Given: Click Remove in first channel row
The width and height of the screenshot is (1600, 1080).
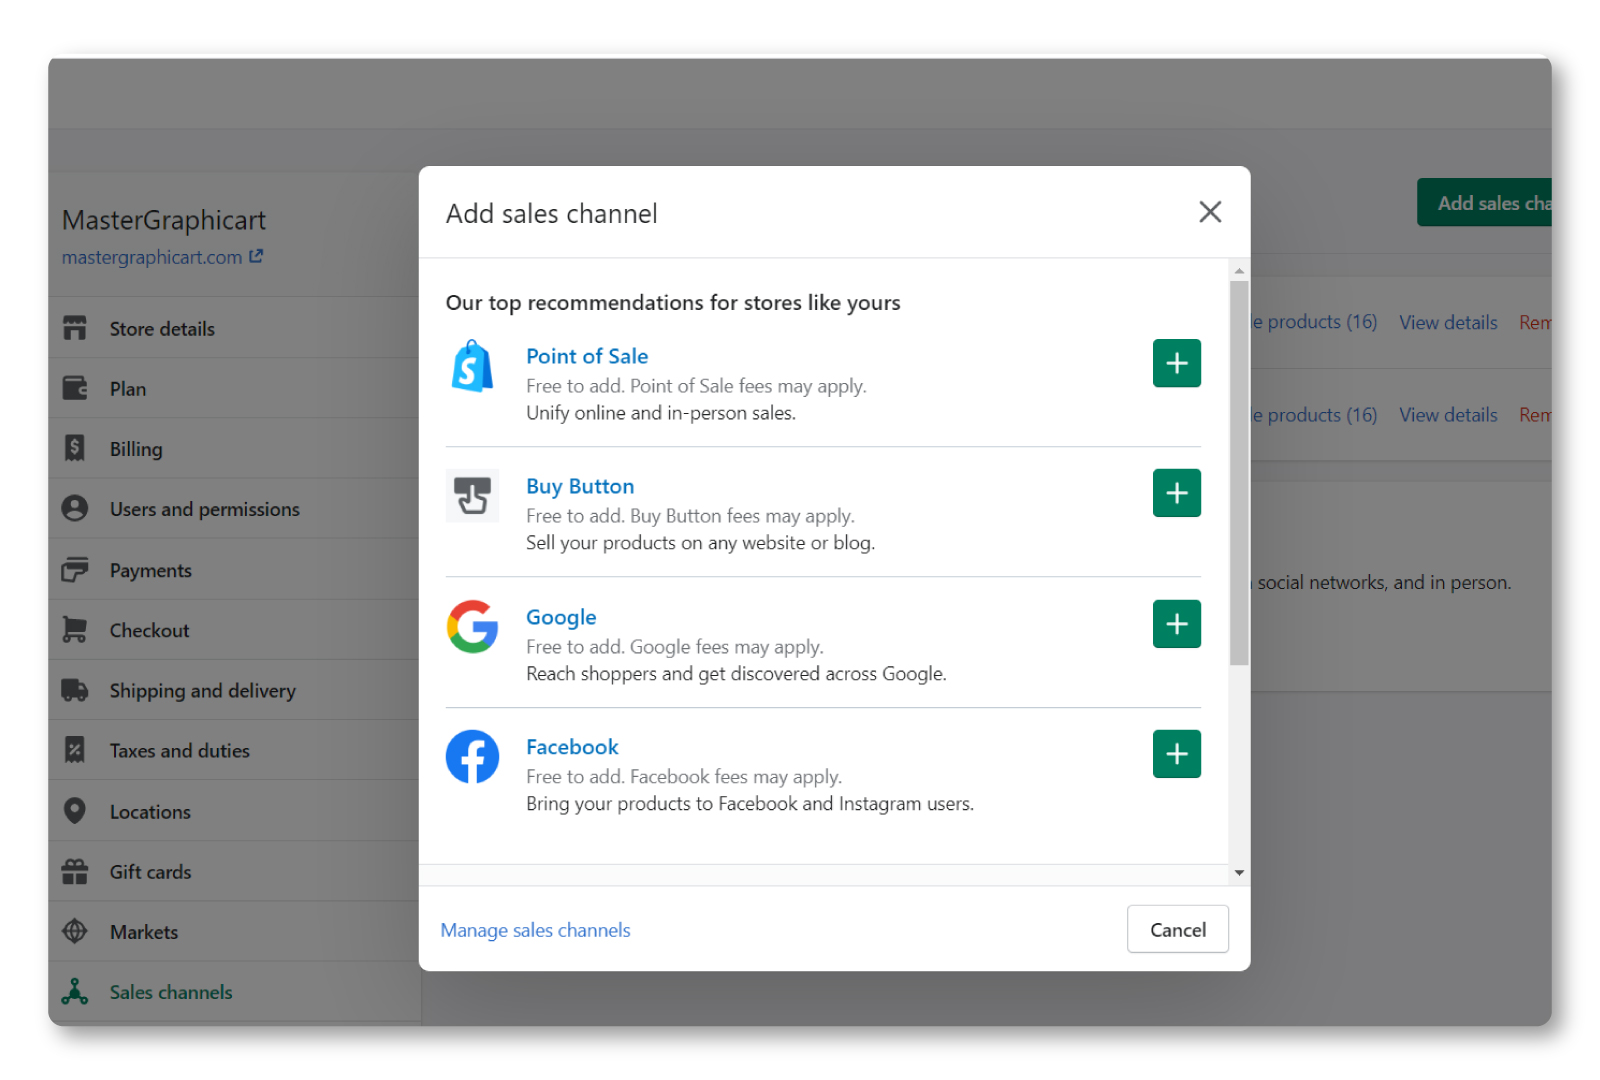Looking at the screenshot, I should (1535, 322).
